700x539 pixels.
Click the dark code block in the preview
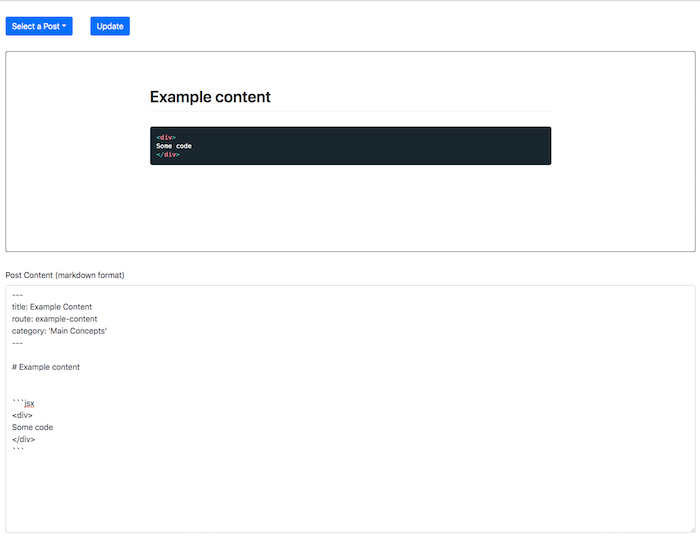coord(350,146)
